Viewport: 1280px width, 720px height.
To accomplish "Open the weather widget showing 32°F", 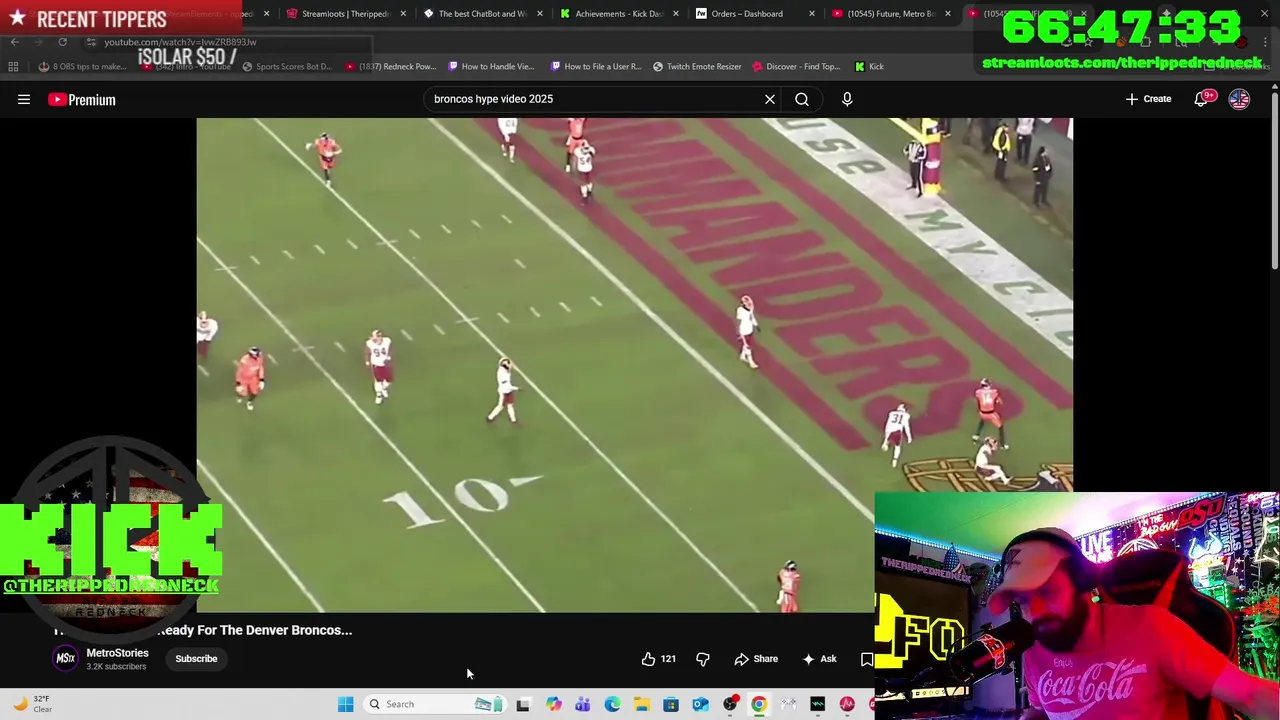I will coord(32,704).
